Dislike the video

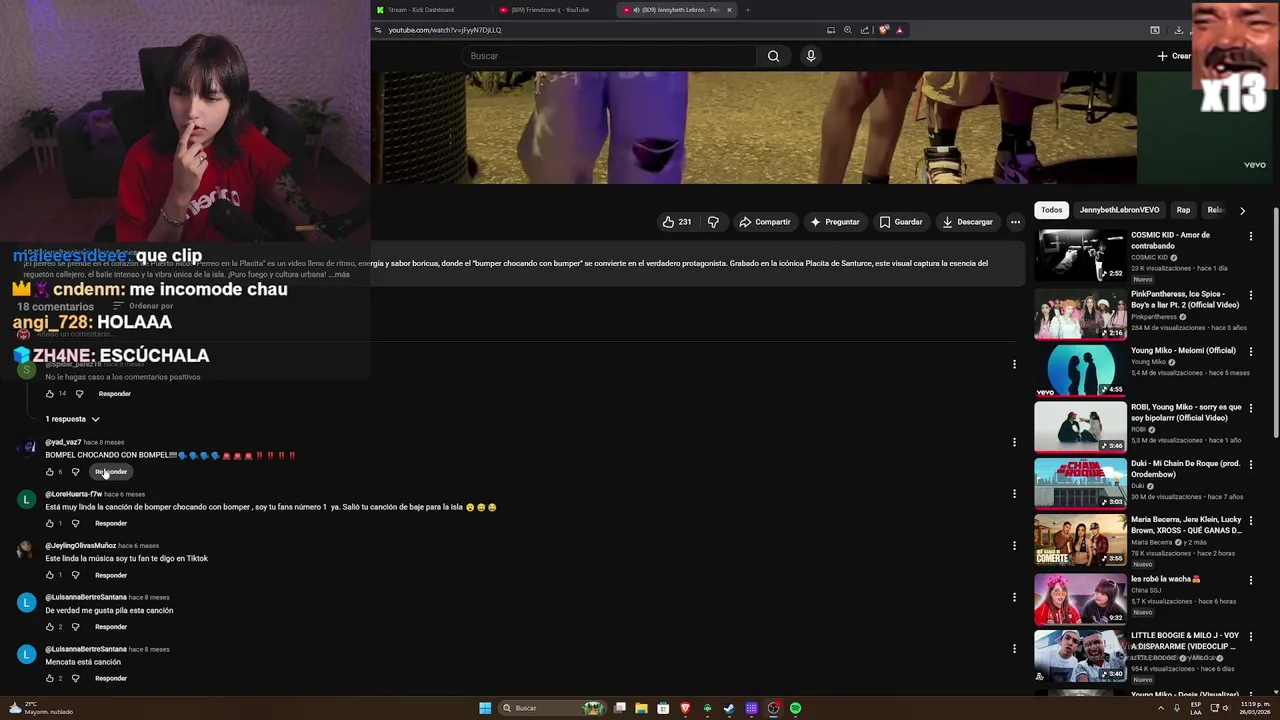tap(713, 222)
